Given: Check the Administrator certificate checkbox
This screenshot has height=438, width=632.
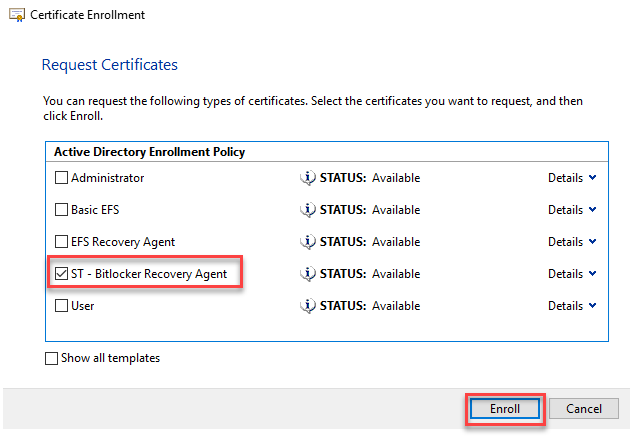Looking at the screenshot, I should click(x=62, y=178).
